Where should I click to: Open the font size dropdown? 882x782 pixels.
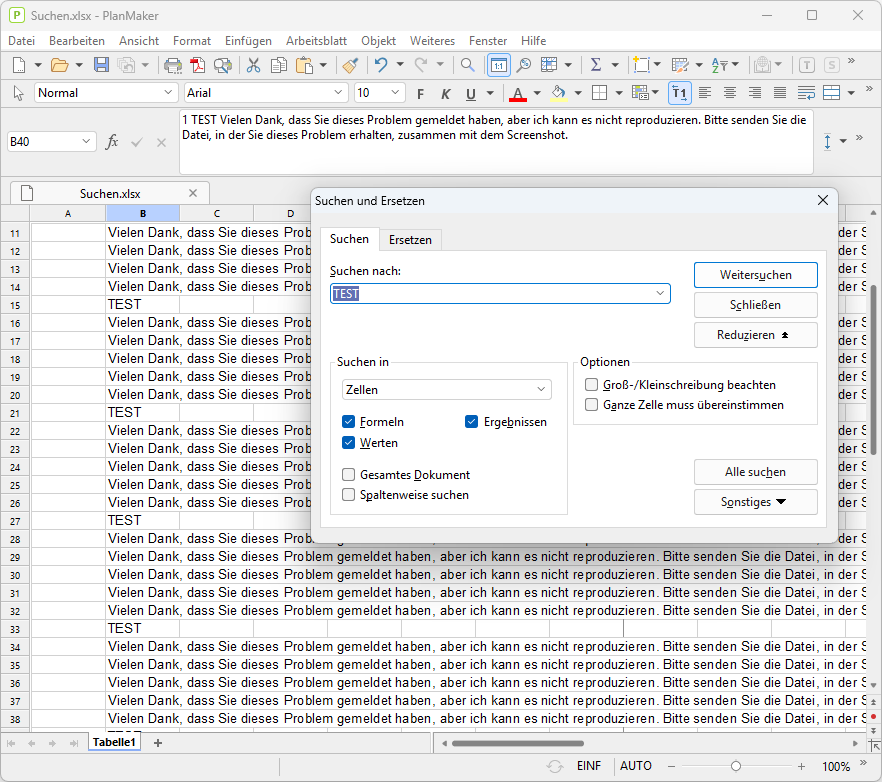tap(395, 93)
